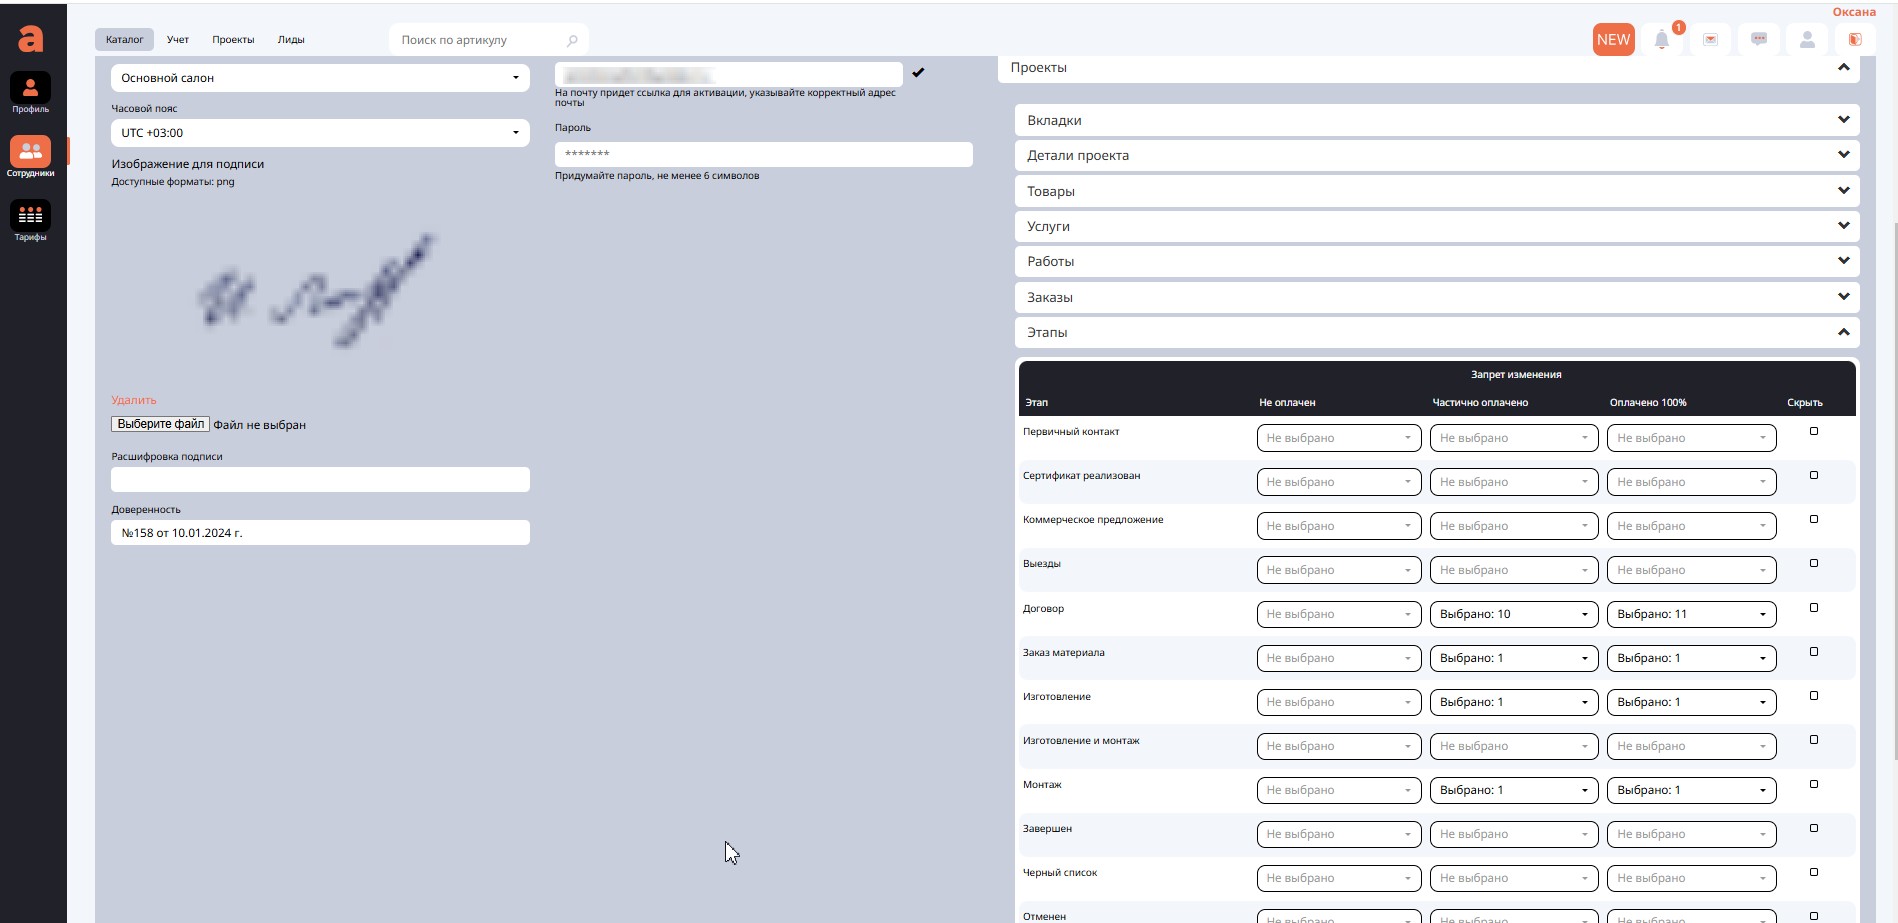Click the logout door icon
Viewport: 1898px width, 923px height.
click(1855, 40)
